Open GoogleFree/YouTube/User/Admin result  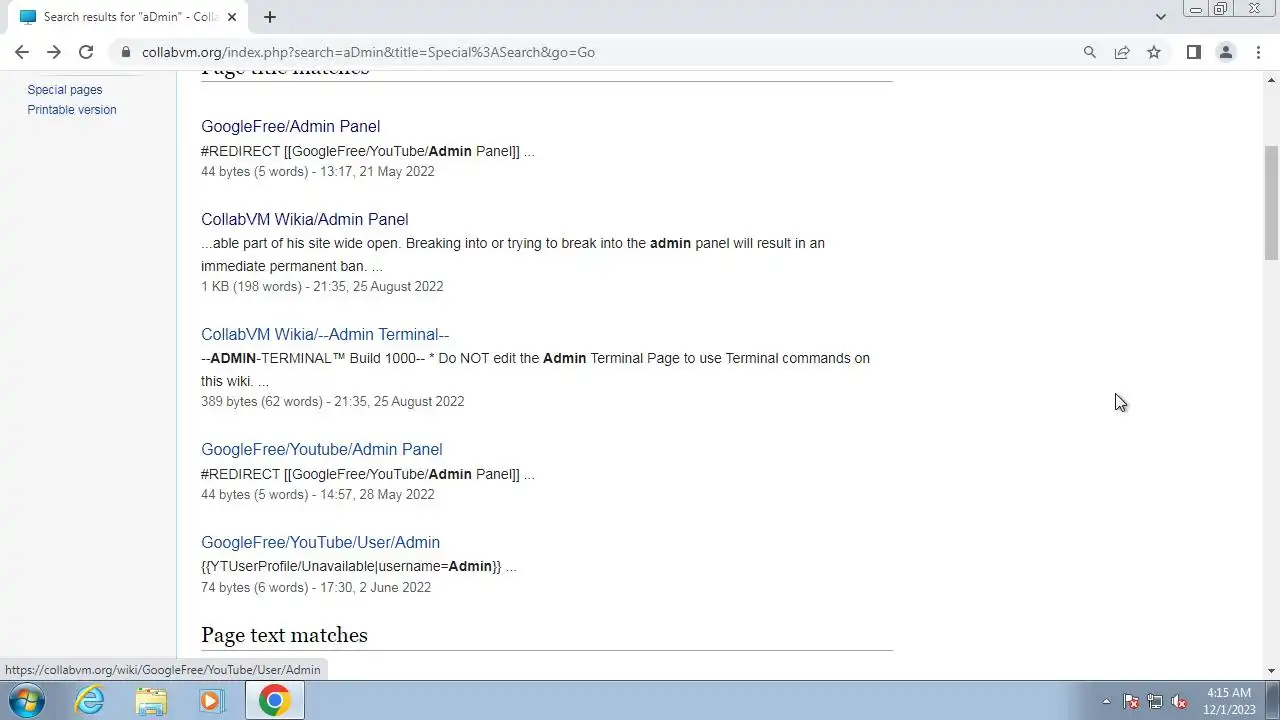point(320,542)
